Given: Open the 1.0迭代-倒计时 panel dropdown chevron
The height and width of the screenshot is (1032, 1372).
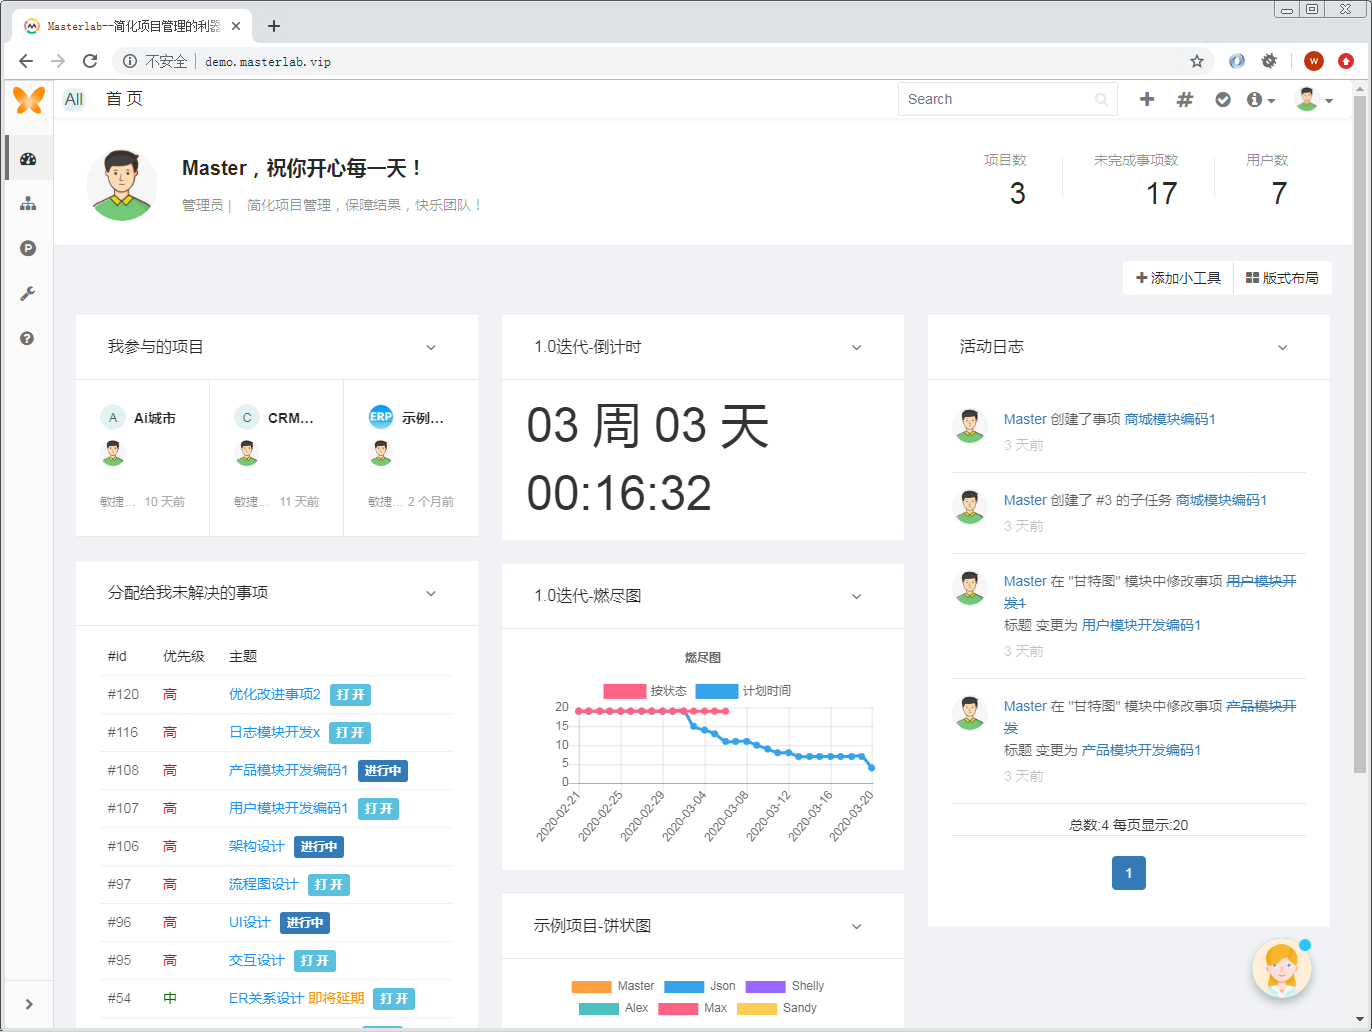Looking at the screenshot, I should coord(857,347).
